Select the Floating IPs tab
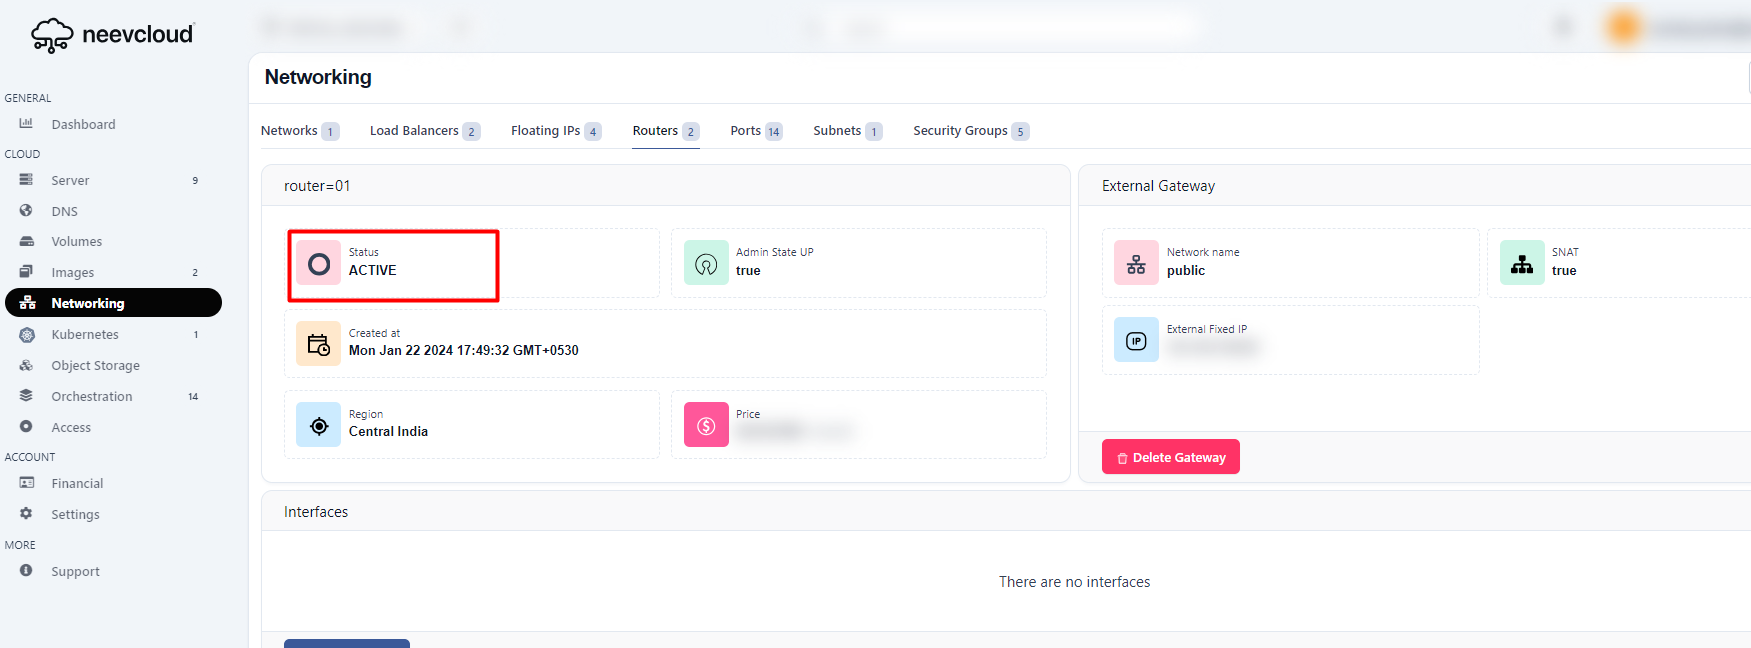This screenshot has width=1751, height=648. (x=545, y=131)
